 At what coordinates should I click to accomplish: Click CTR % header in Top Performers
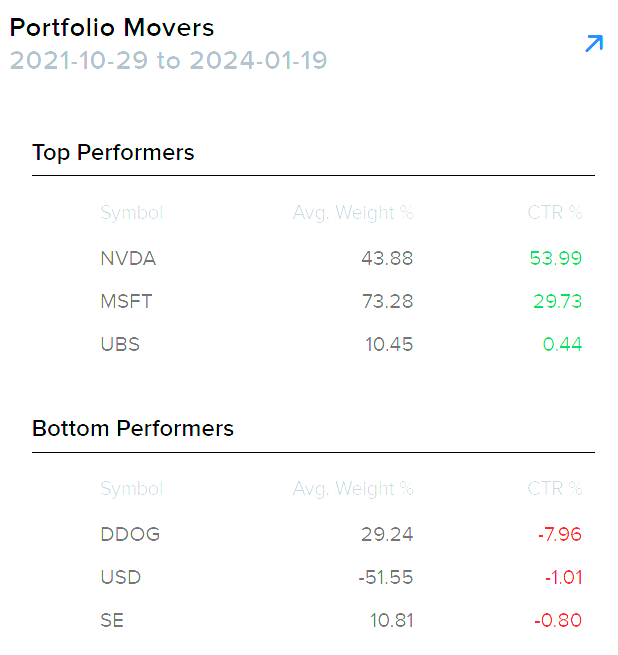tap(555, 213)
